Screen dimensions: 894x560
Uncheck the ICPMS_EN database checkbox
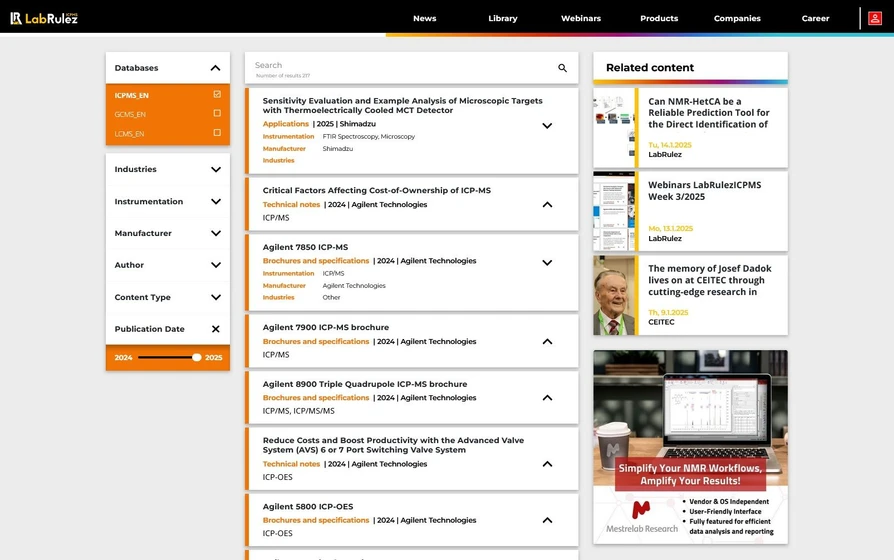[x=217, y=94]
